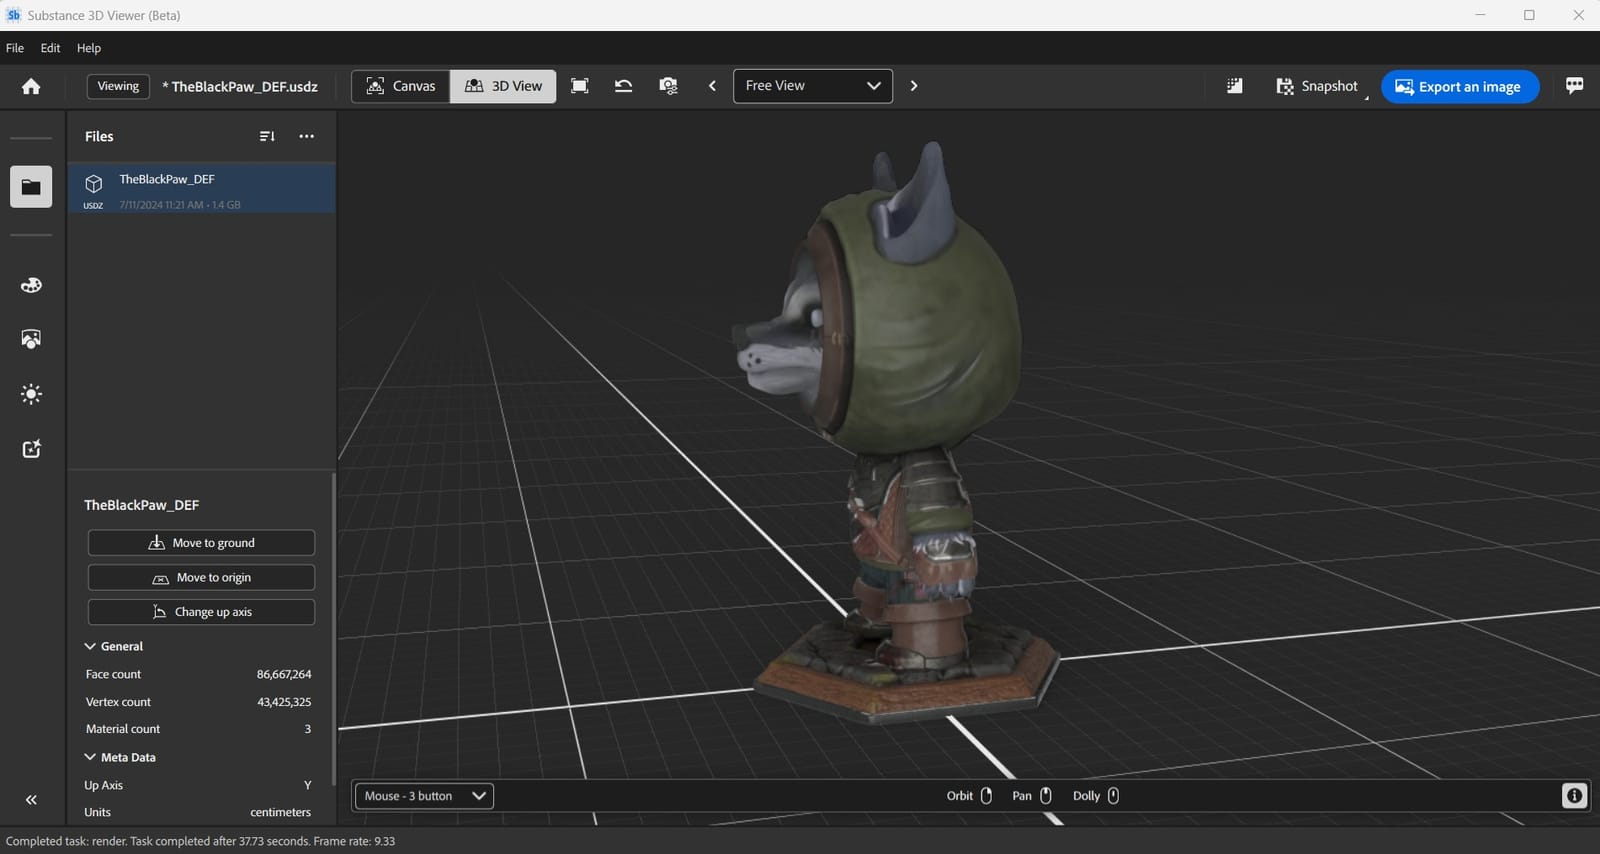This screenshot has width=1600, height=854.
Task: Open the Mouse - 3 button dropdown
Action: (x=424, y=796)
